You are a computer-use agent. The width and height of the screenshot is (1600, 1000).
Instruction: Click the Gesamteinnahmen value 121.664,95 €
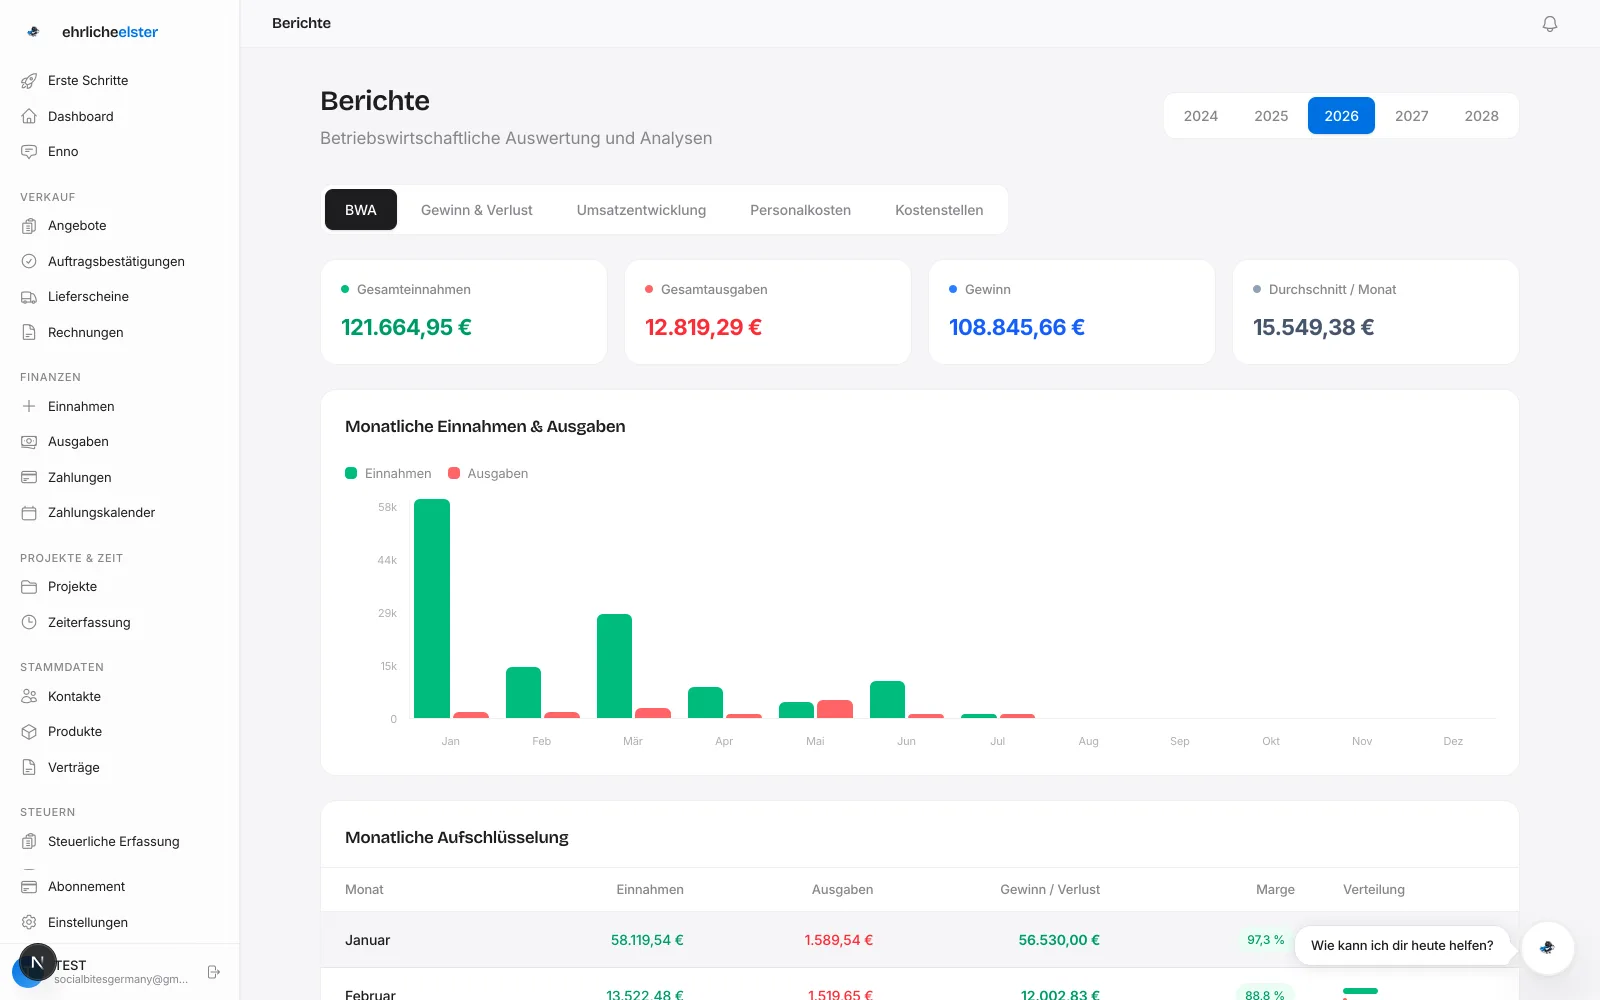(x=406, y=327)
